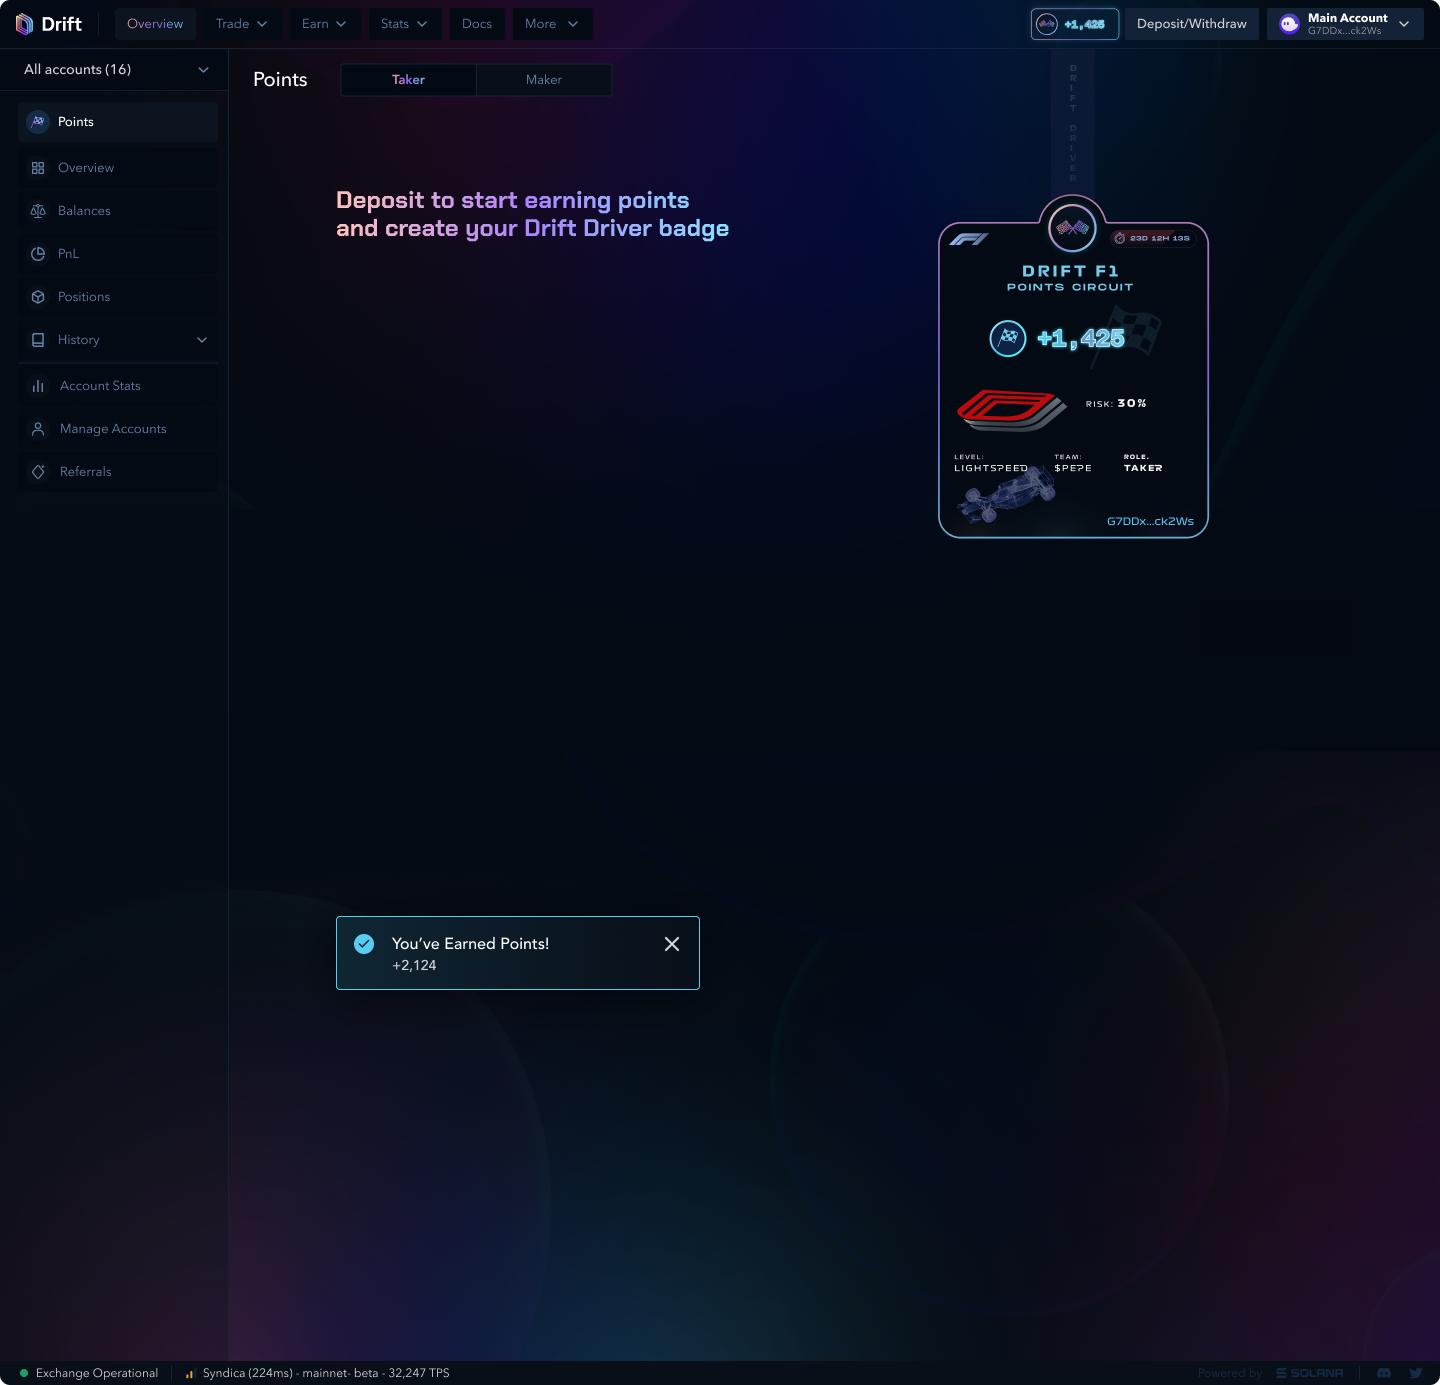Click the Positions cube icon
This screenshot has height=1385, width=1440.
tap(38, 297)
